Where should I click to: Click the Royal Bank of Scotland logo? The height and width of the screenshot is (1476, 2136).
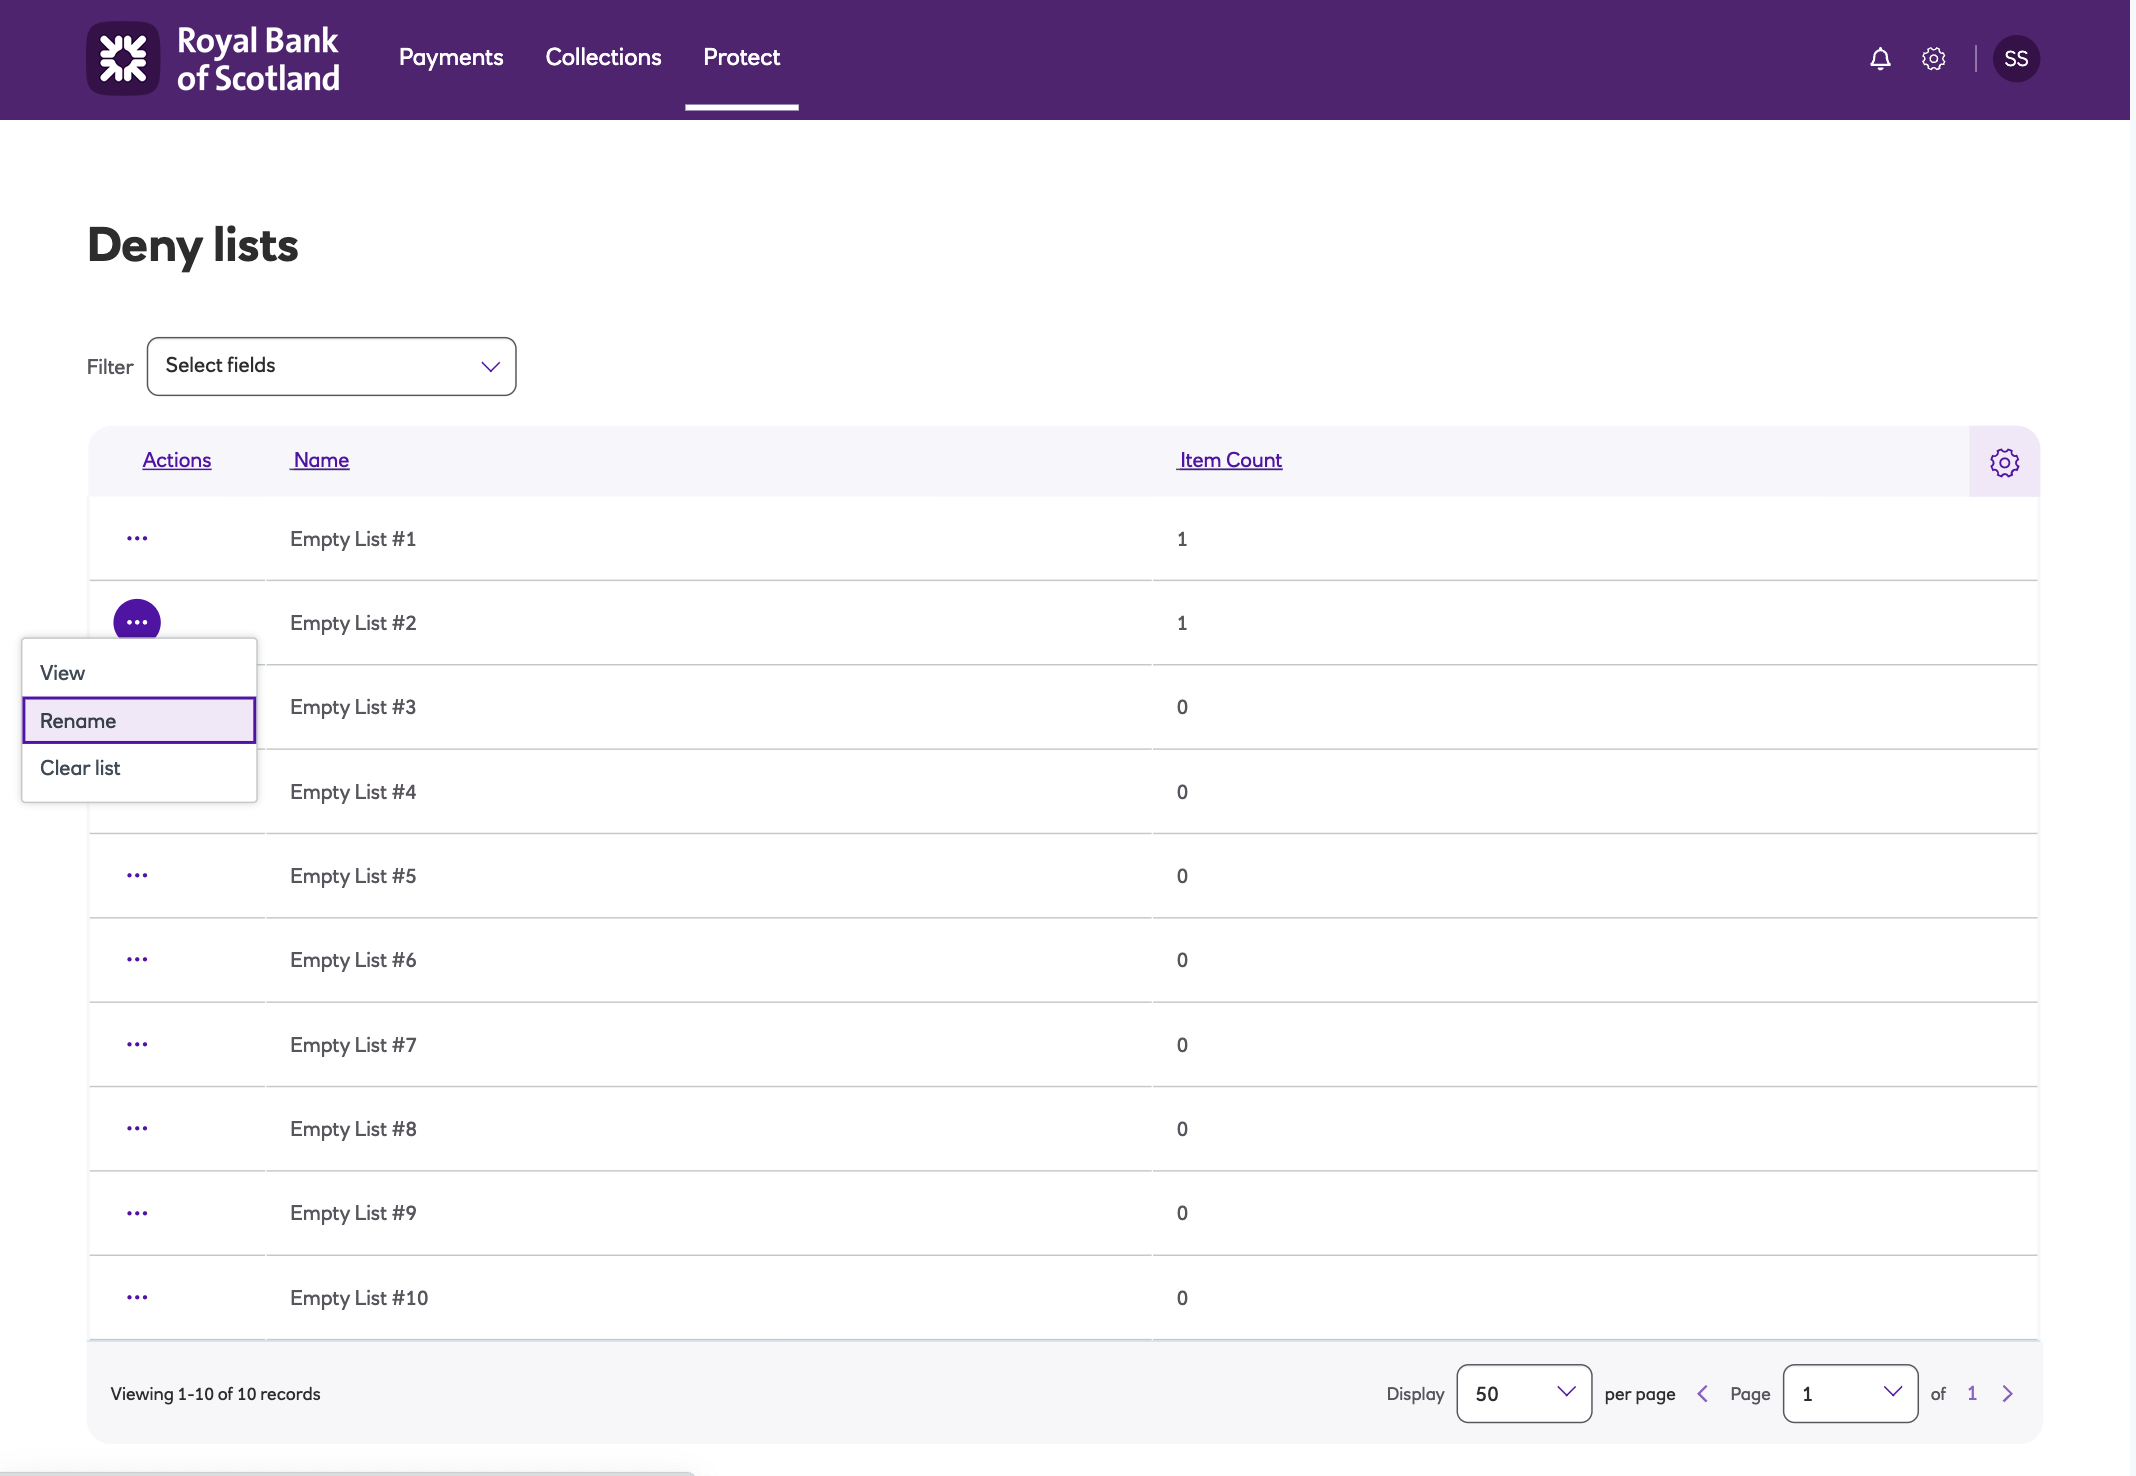point(213,59)
